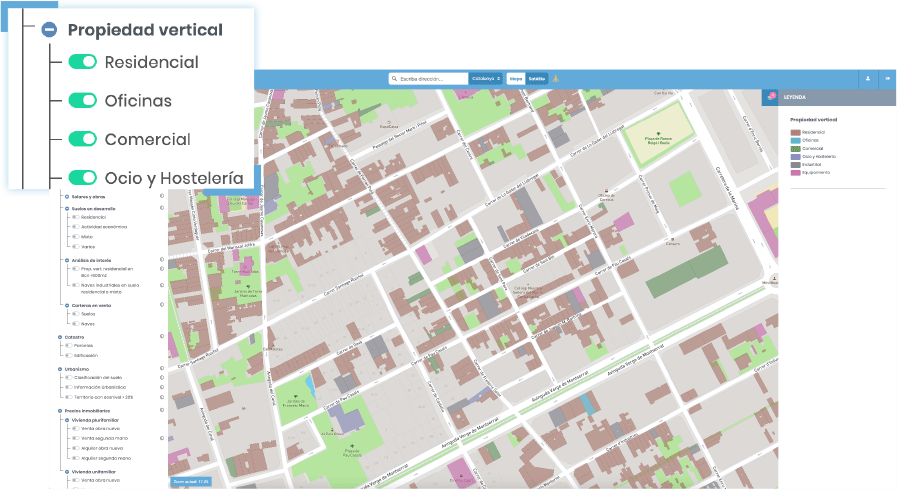
Task: Click the Ocio y Hostelería legend swatch
Action: click(795, 156)
